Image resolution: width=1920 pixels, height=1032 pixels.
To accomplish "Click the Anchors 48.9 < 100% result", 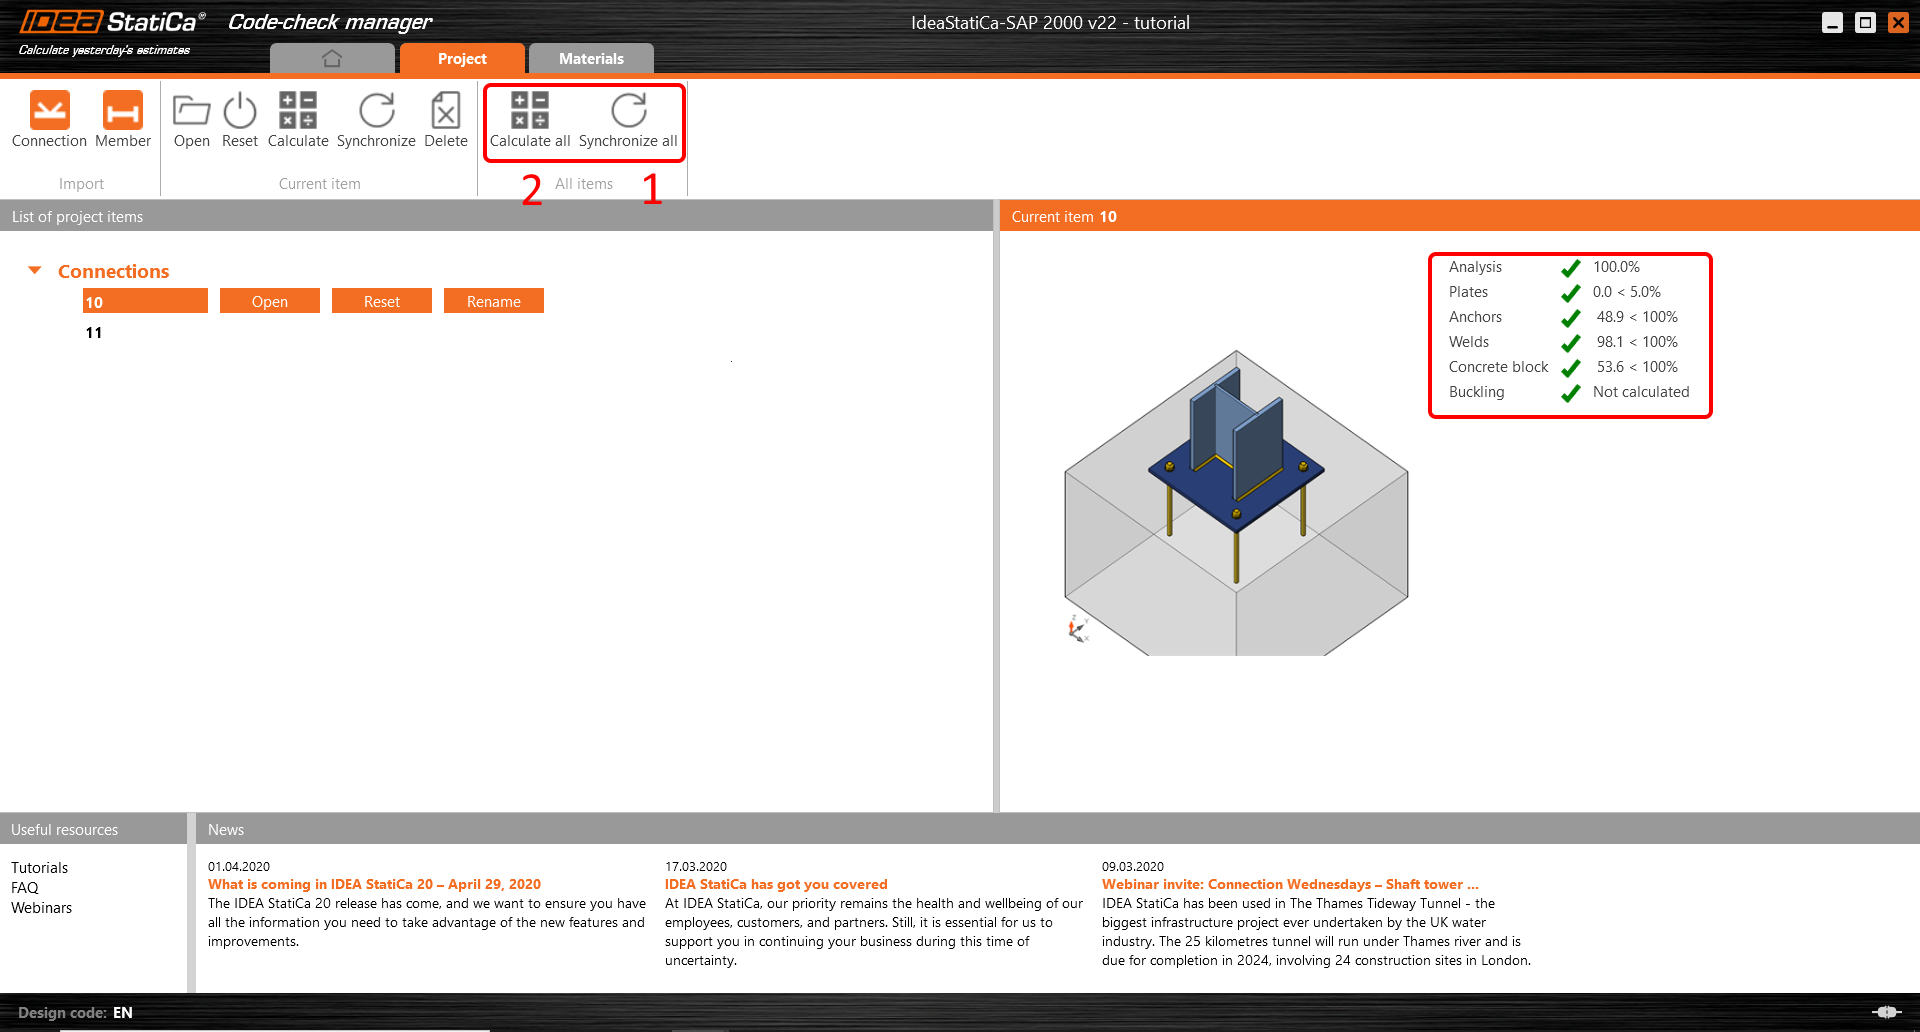I will point(1569,317).
